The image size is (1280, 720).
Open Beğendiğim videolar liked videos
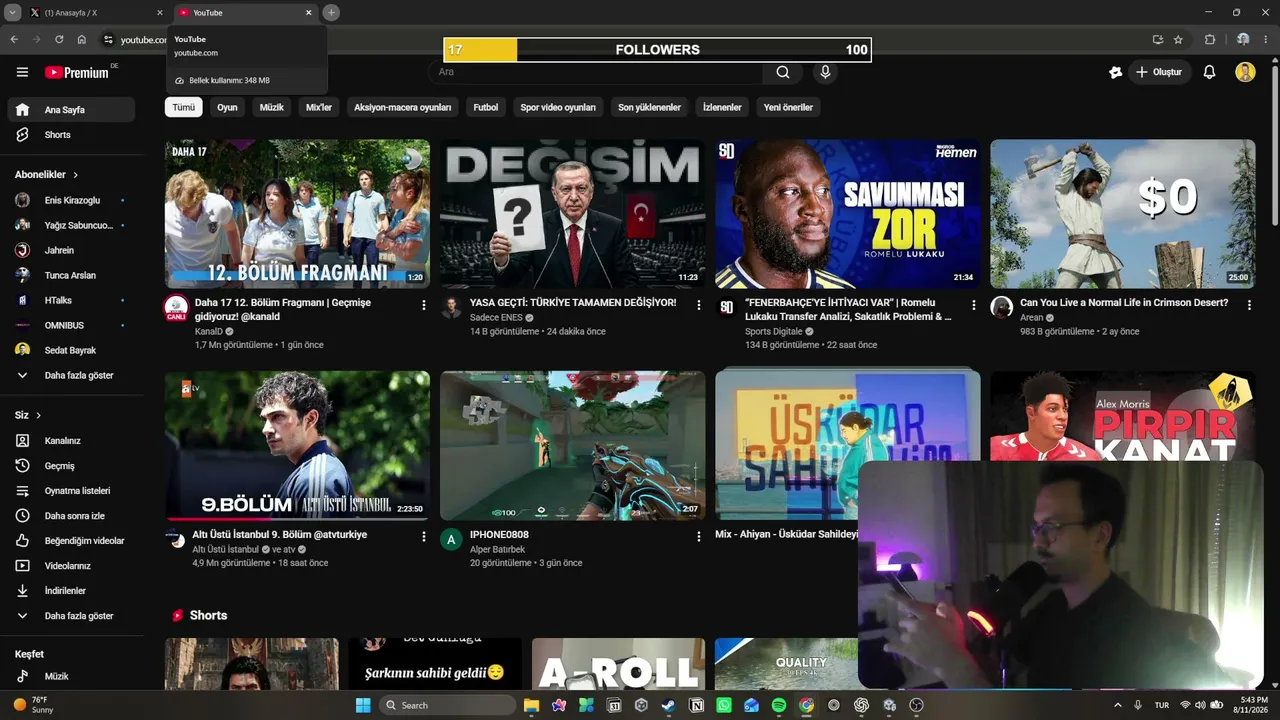[70, 541]
